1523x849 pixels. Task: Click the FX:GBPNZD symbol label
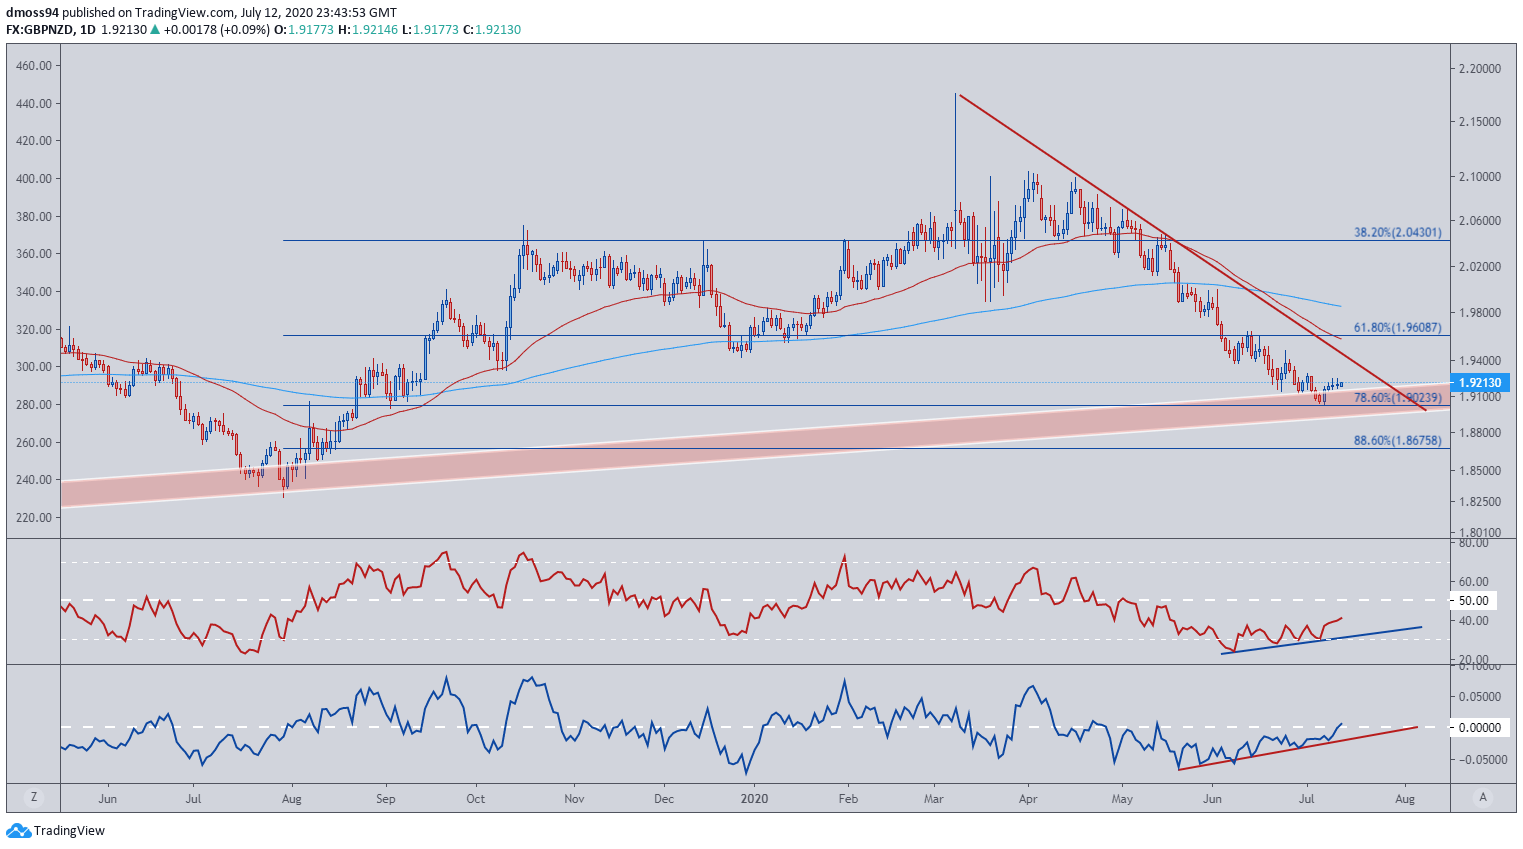(x=40, y=30)
